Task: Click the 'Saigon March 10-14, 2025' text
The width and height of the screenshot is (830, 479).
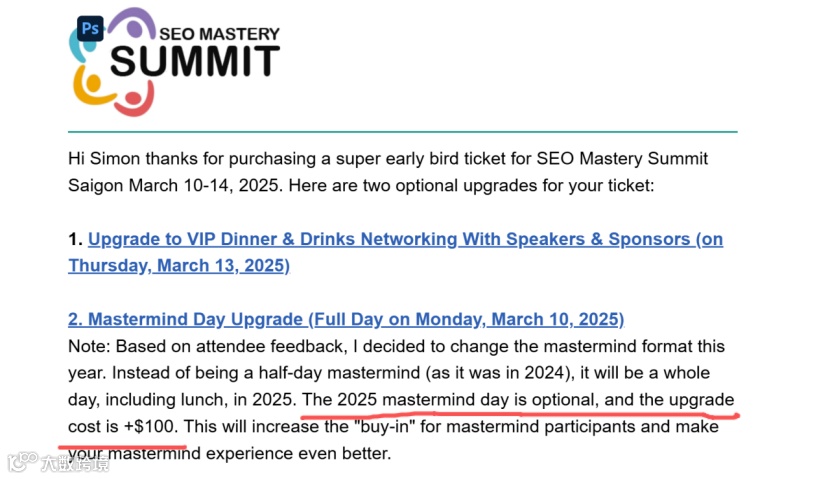Action: click(174, 185)
